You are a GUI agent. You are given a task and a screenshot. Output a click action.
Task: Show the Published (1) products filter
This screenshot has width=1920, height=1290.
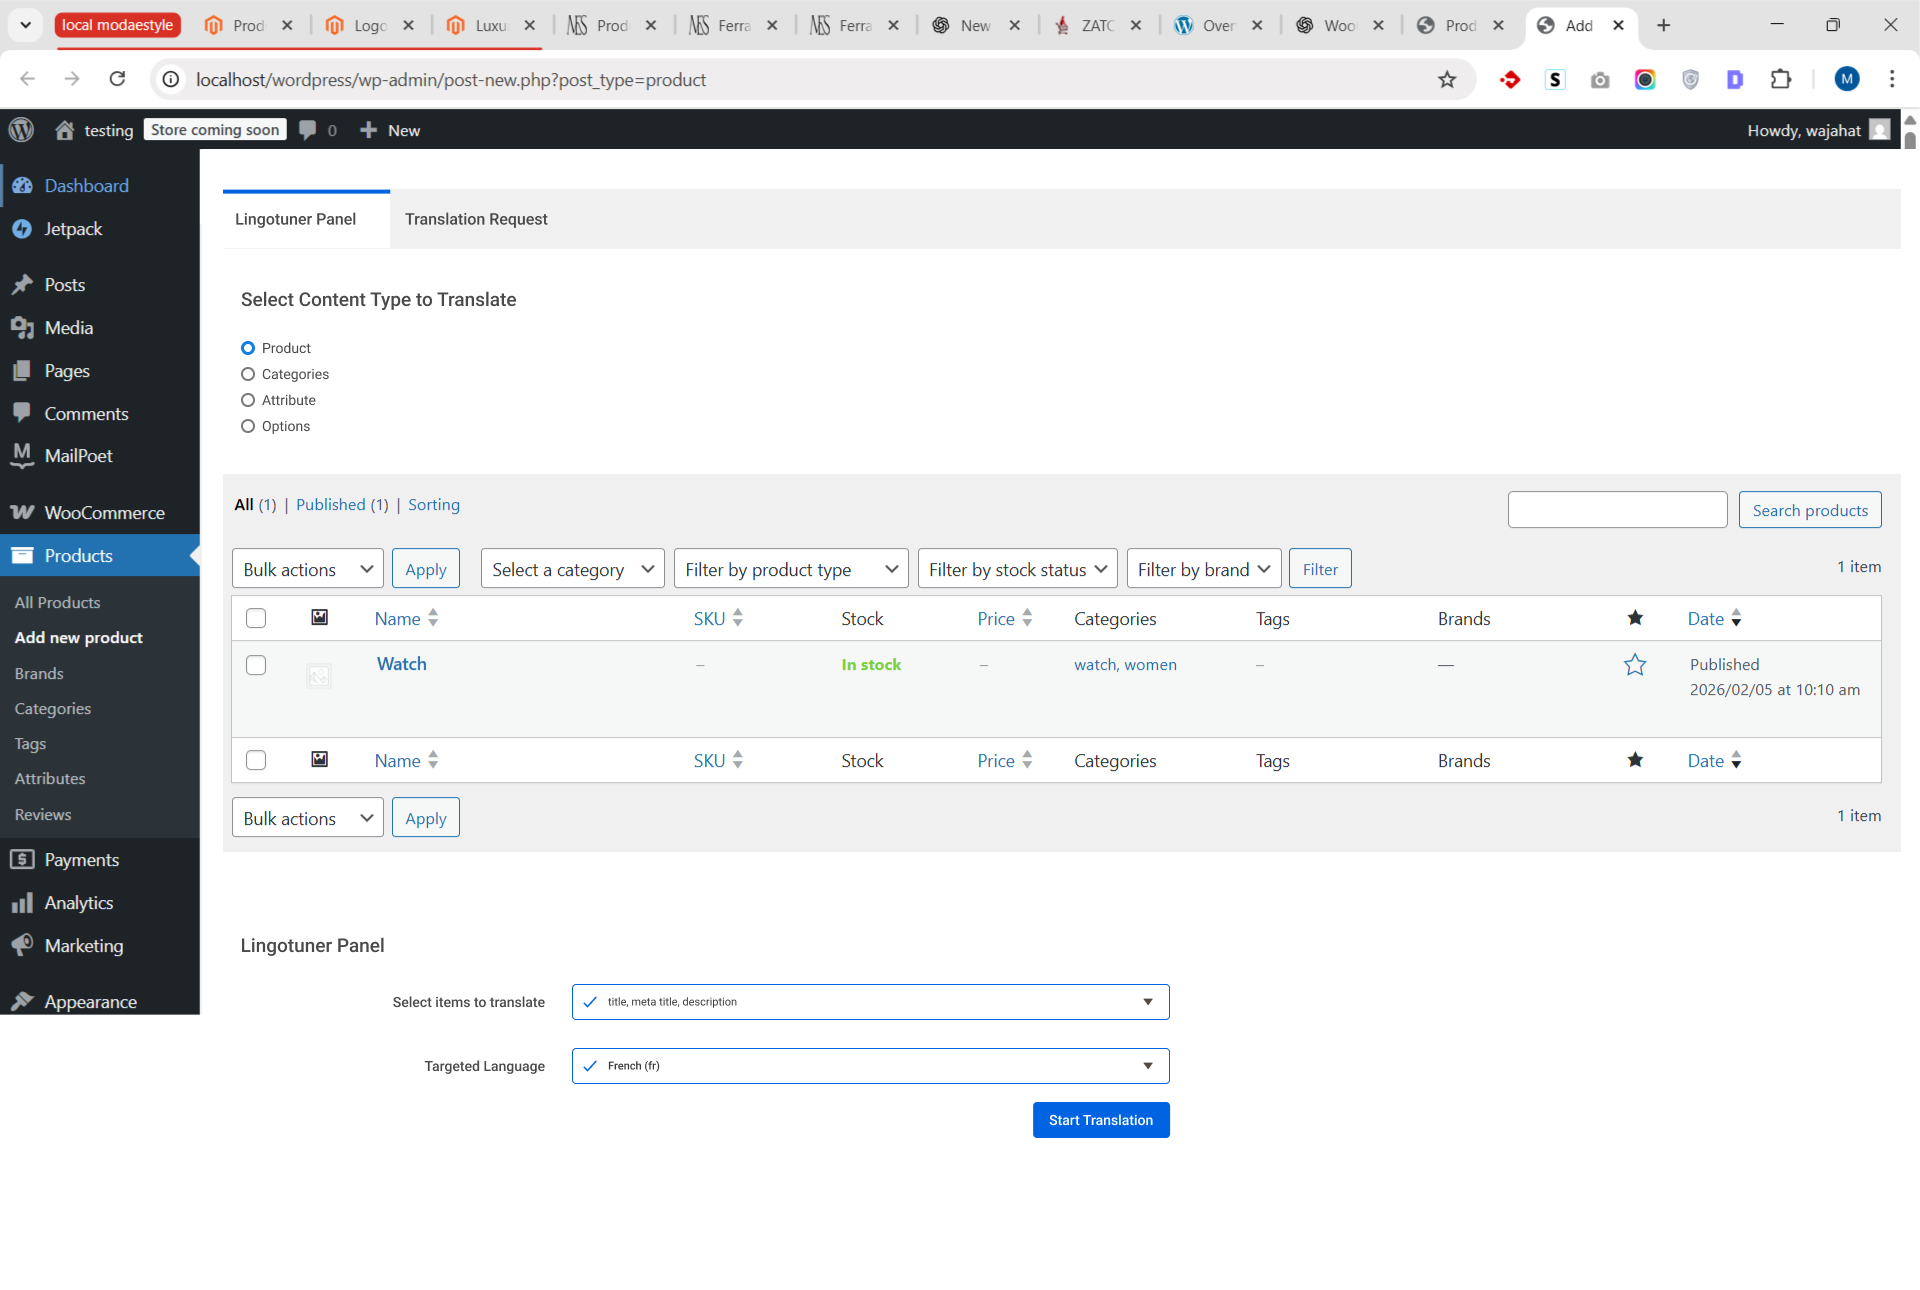click(x=342, y=505)
